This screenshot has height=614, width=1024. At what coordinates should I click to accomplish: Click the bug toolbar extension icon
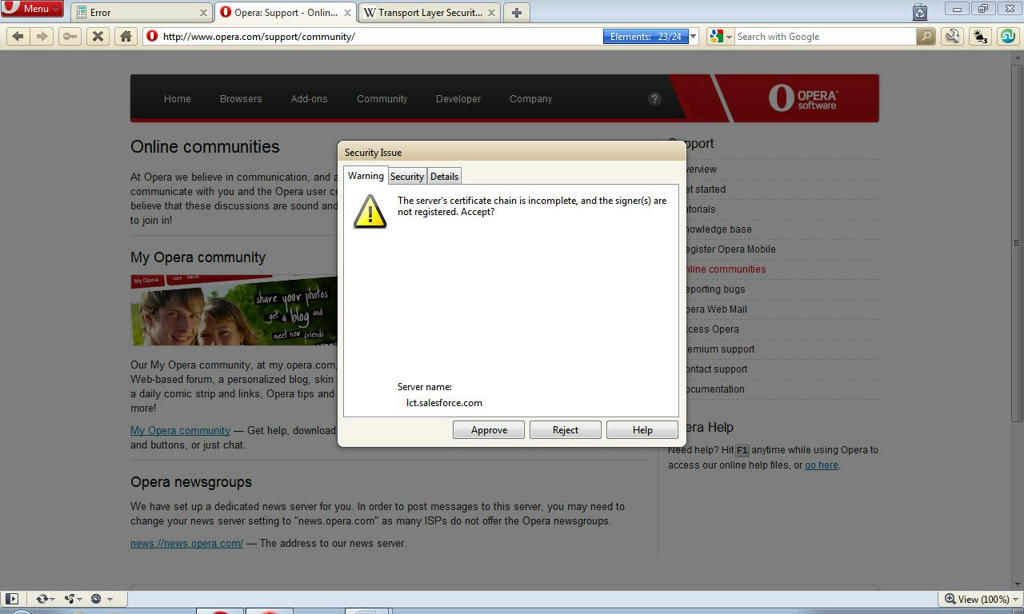[x=980, y=37]
